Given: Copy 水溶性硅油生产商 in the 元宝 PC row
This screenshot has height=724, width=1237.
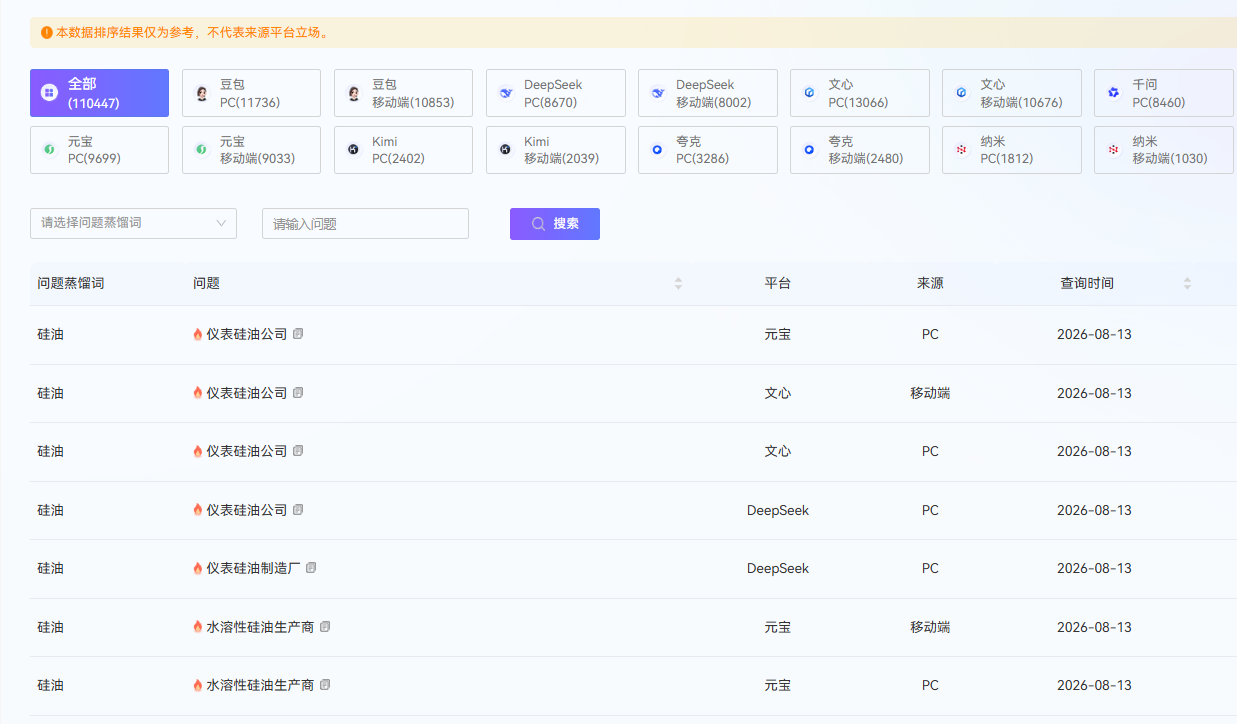Looking at the screenshot, I should (325, 685).
